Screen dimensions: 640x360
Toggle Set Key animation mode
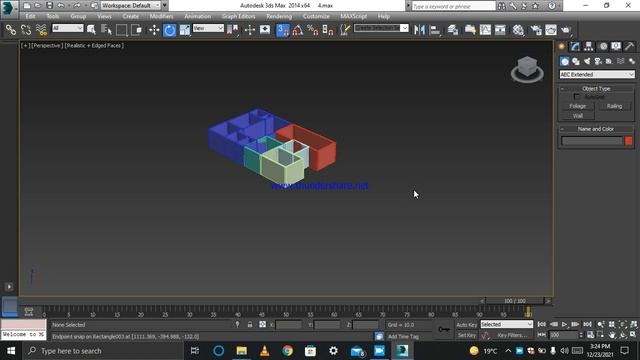click(467, 335)
